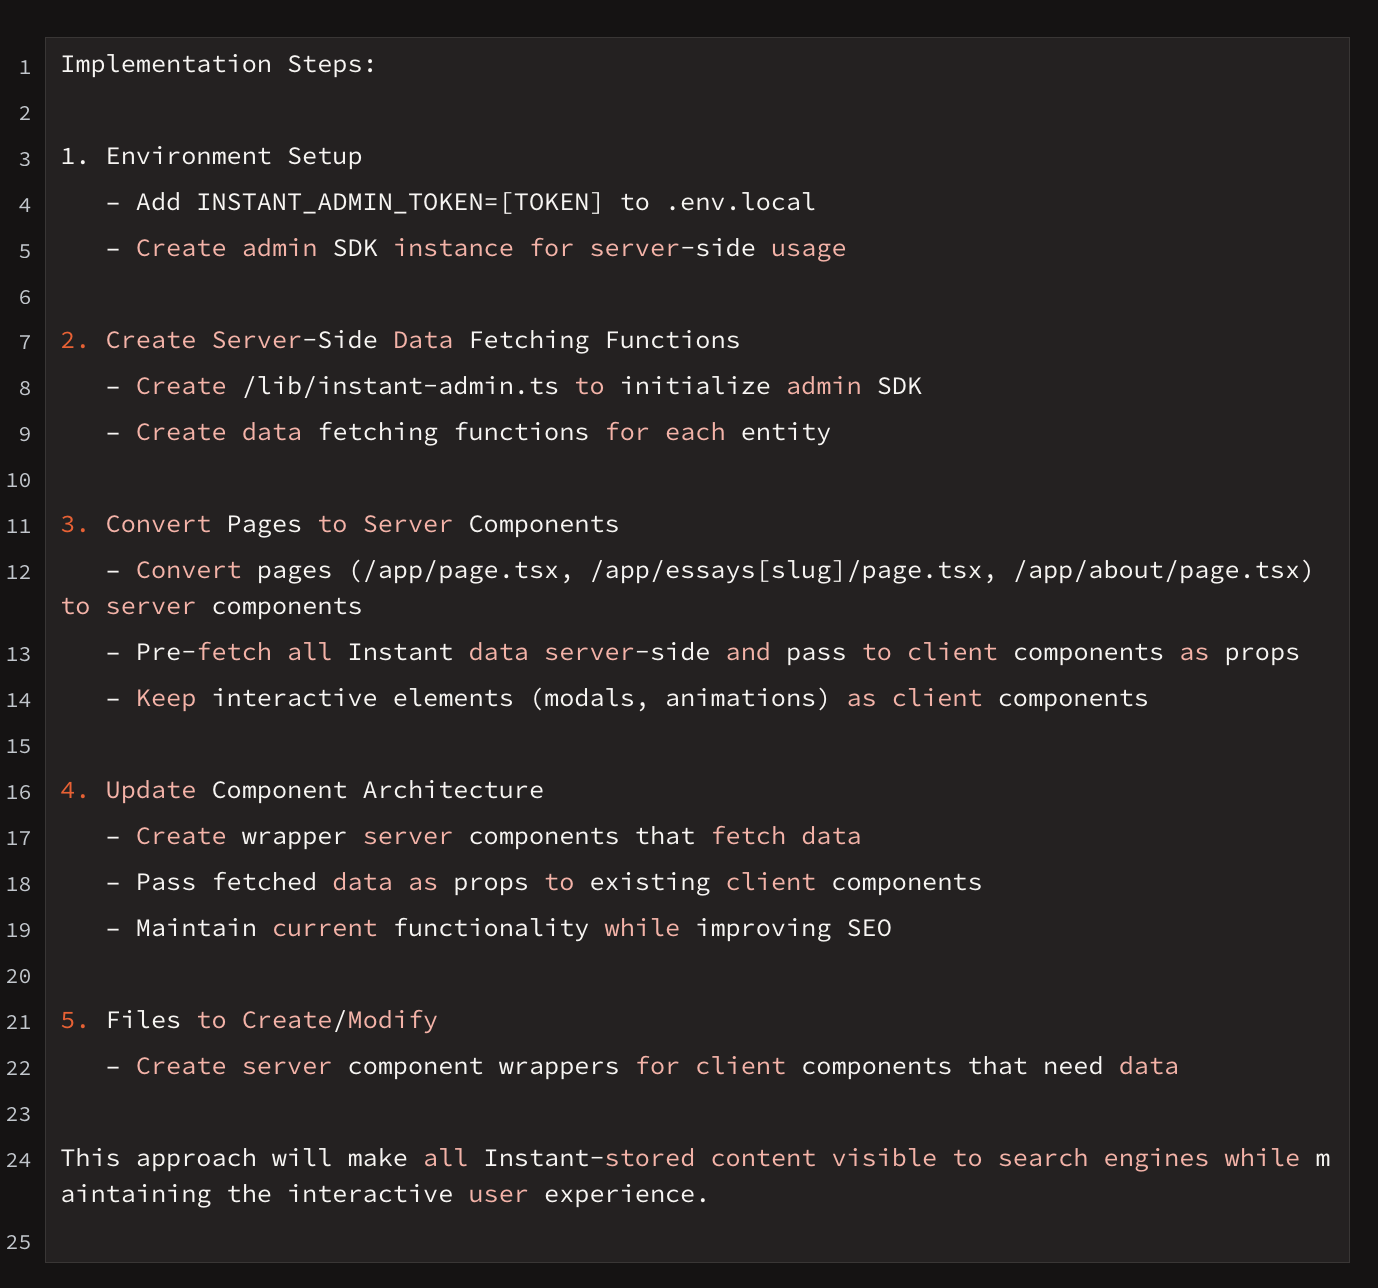Click the '.env.local' filename text
The height and width of the screenshot is (1288, 1378).
[740, 203]
